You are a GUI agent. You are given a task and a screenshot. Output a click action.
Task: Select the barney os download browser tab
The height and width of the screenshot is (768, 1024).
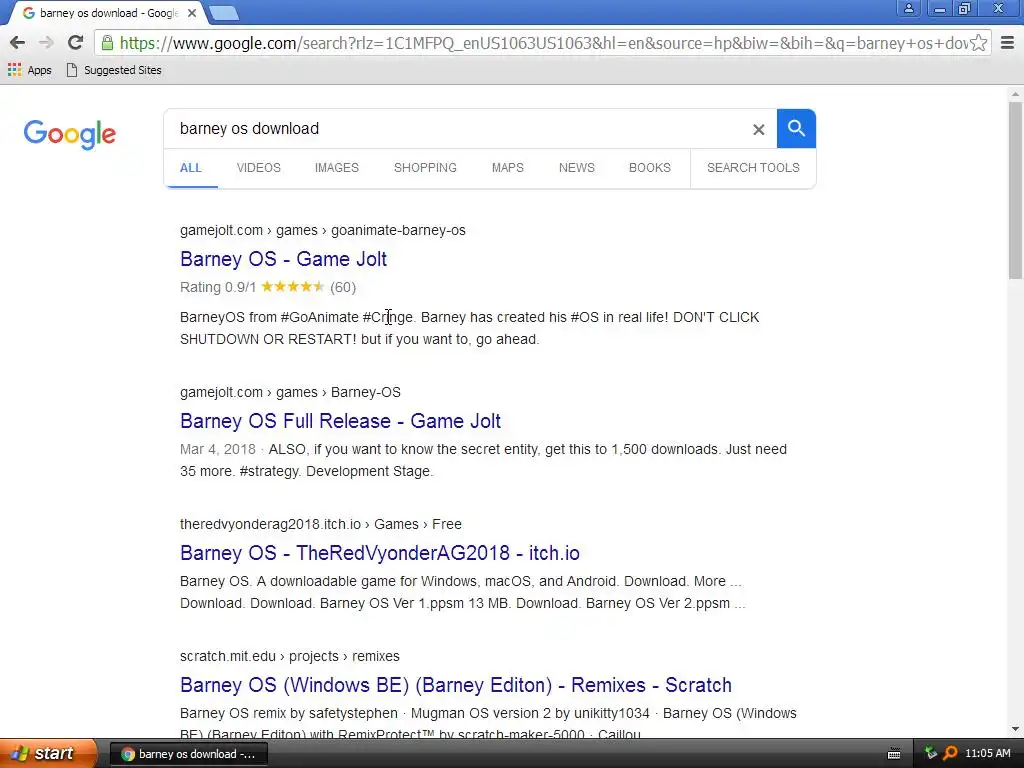click(x=108, y=13)
